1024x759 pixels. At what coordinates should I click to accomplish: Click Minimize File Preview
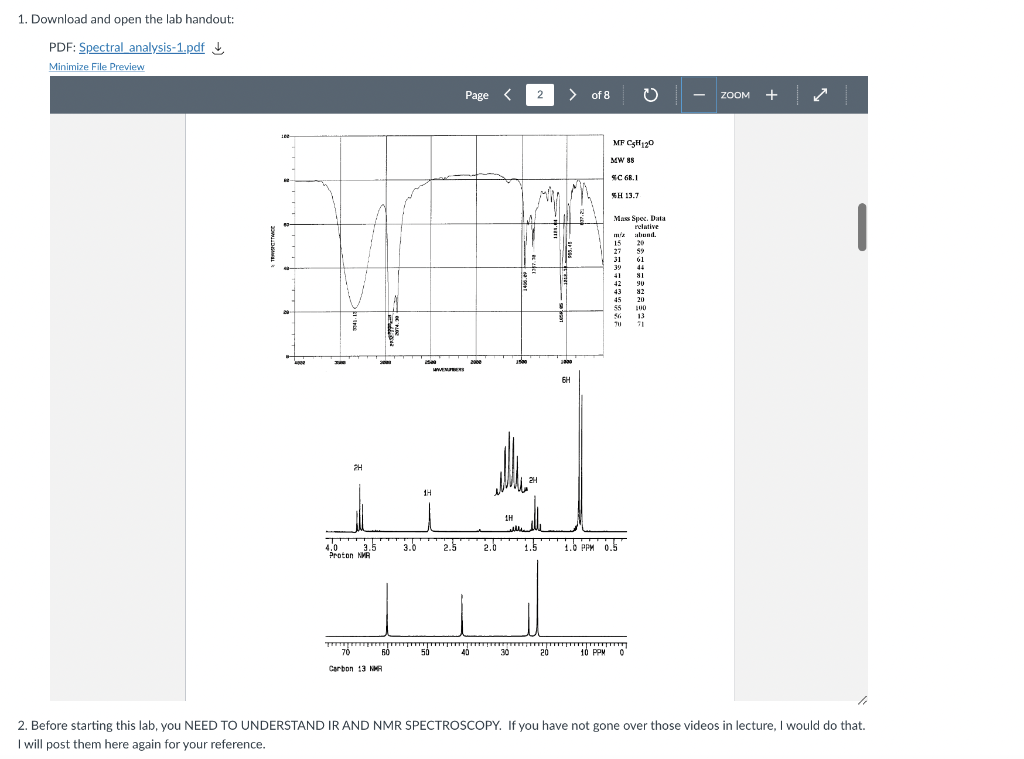[x=95, y=66]
